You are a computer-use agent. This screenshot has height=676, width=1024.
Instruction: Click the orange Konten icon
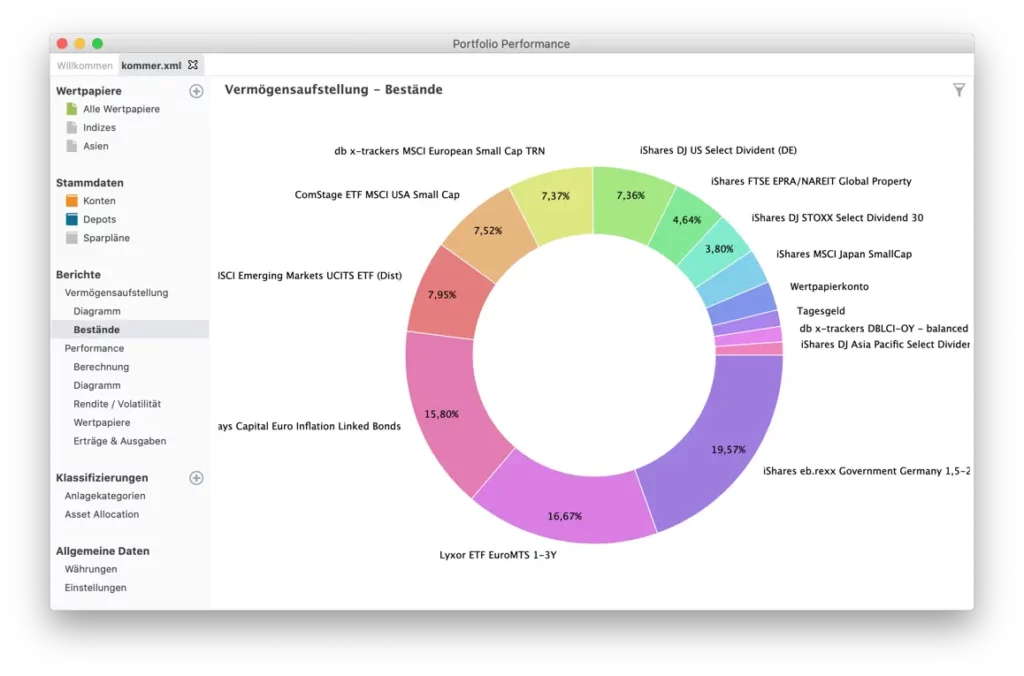(x=71, y=201)
